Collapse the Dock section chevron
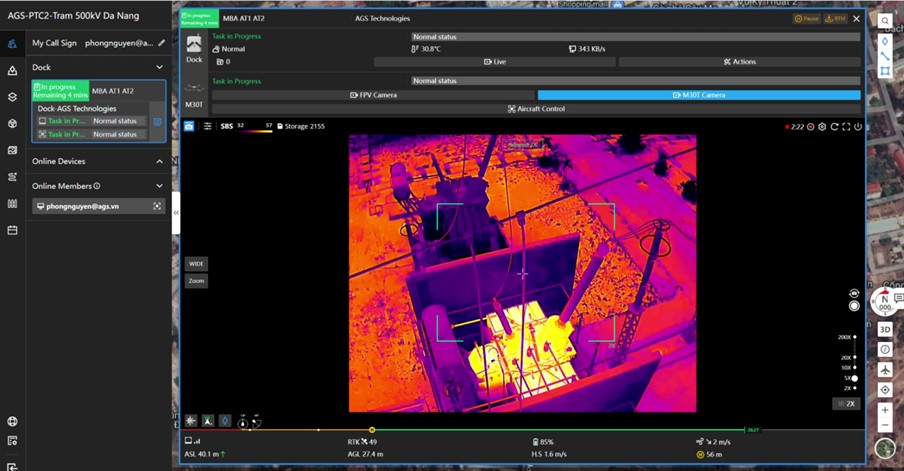 pos(160,67)
